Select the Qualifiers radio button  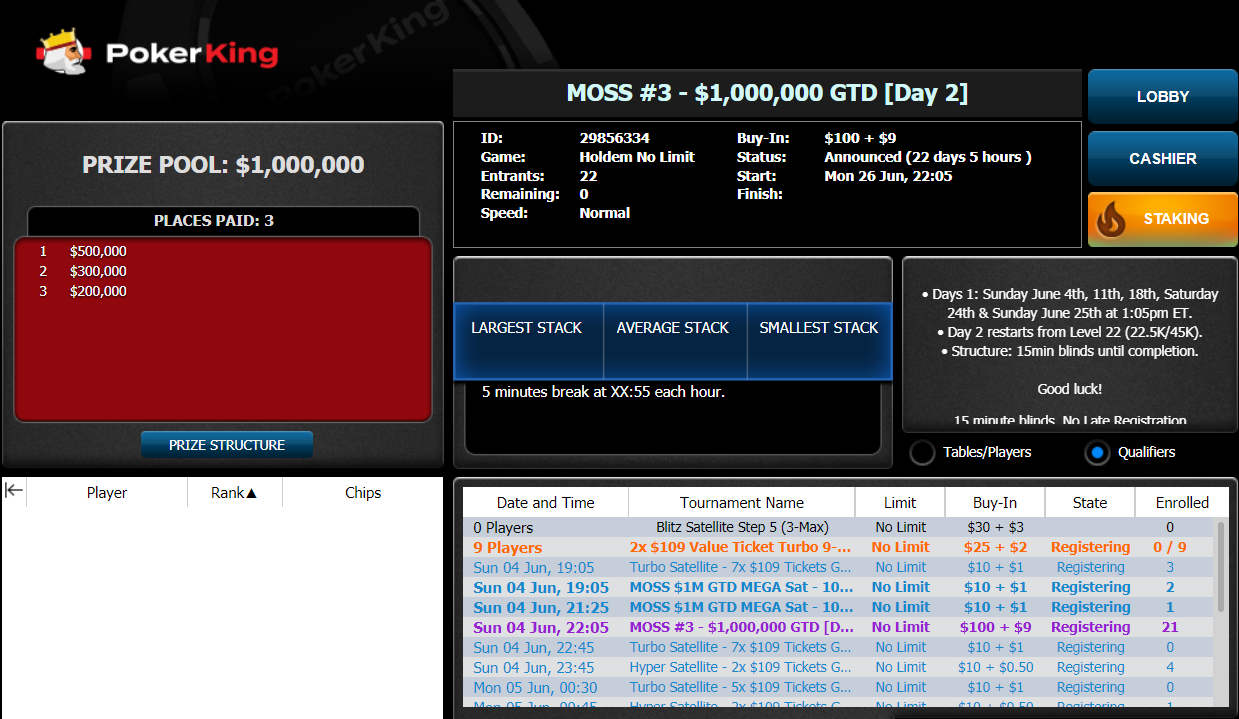1097,453
